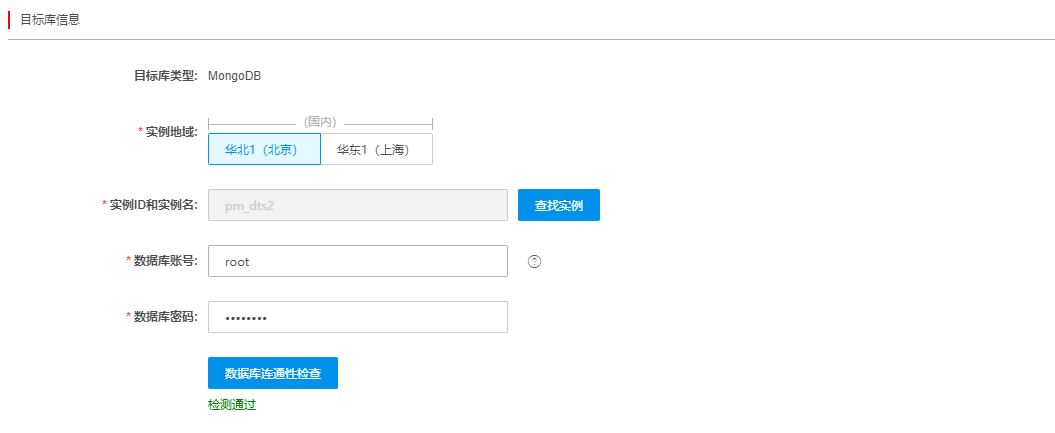The height and width of the screenshot is (433, 1055).
Task: Click the 数据库账号 field label
Action: pyautogui.click(x=166, y=260)
